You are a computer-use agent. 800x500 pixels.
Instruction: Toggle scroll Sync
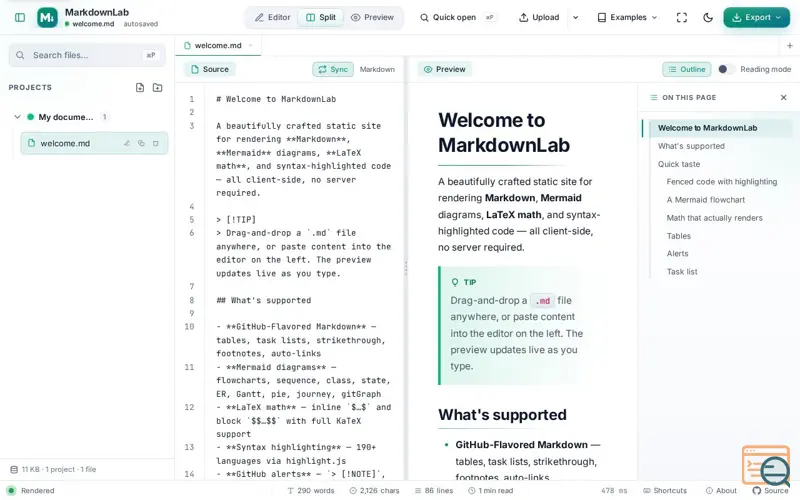click(x=333, y=69)
